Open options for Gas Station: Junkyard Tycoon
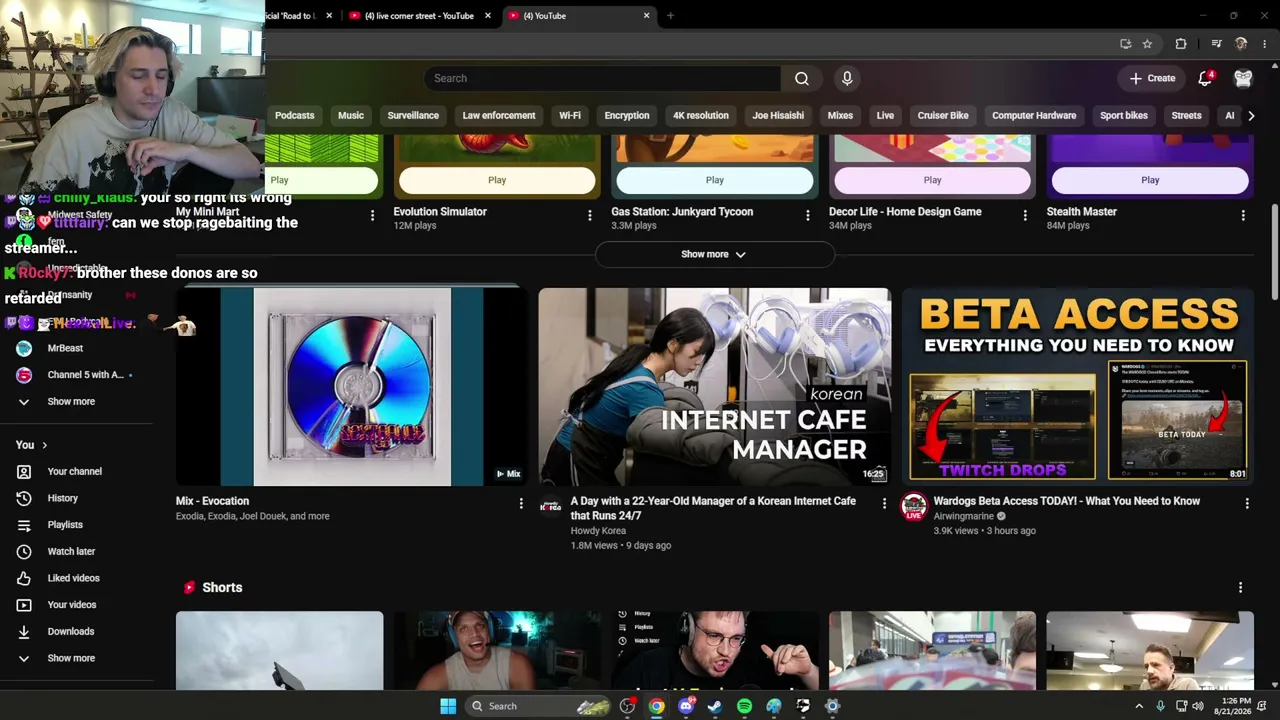 pyautogui.click(x=807, y=215)
